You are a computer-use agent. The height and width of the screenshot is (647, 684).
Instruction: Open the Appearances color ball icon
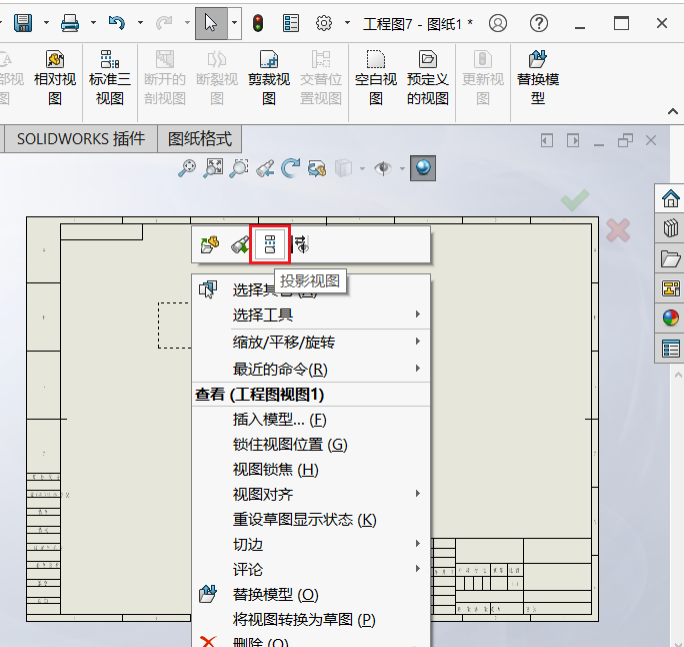tap(670, 318)
